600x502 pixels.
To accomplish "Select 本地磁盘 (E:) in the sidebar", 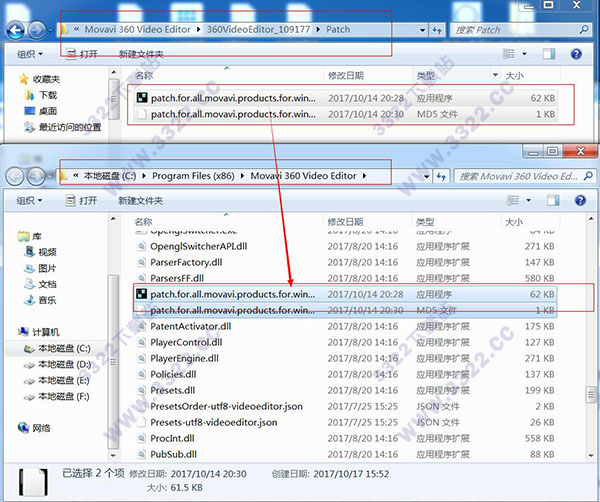I will 57,381.
